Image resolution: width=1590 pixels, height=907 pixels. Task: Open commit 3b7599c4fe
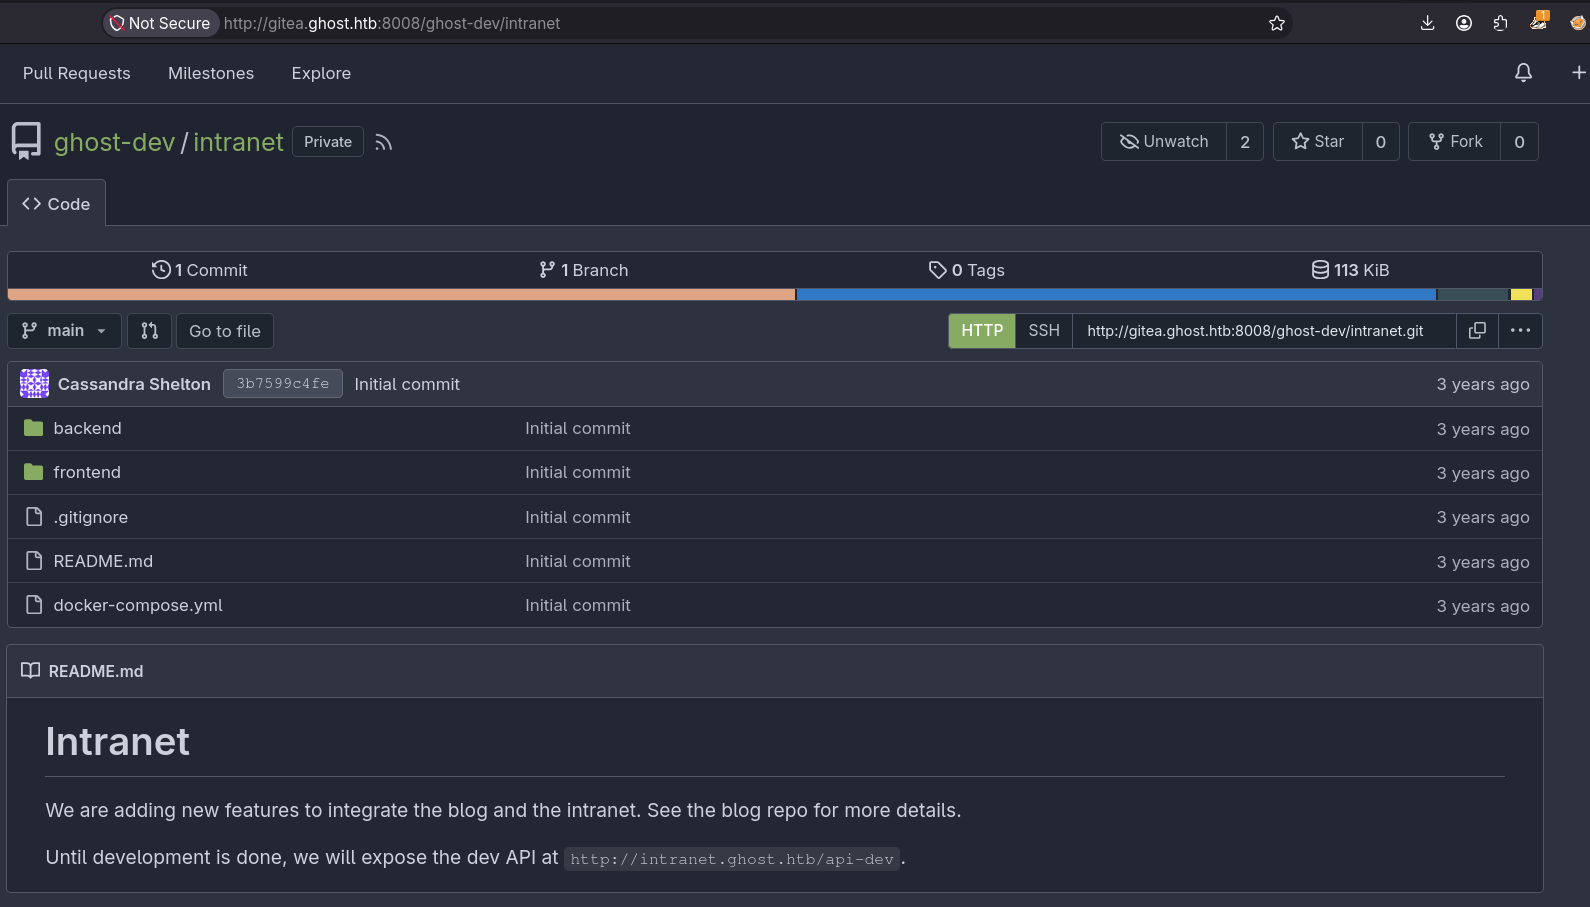pyautogui.click(x=283, y=384)
